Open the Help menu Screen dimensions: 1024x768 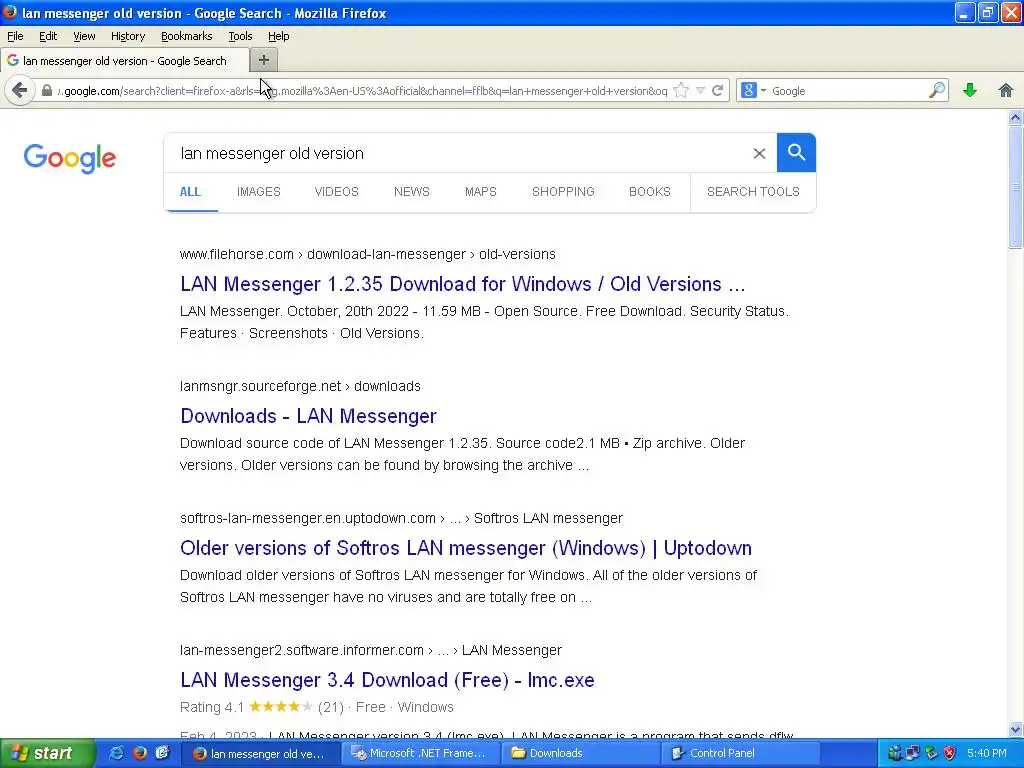pos(278,36)
